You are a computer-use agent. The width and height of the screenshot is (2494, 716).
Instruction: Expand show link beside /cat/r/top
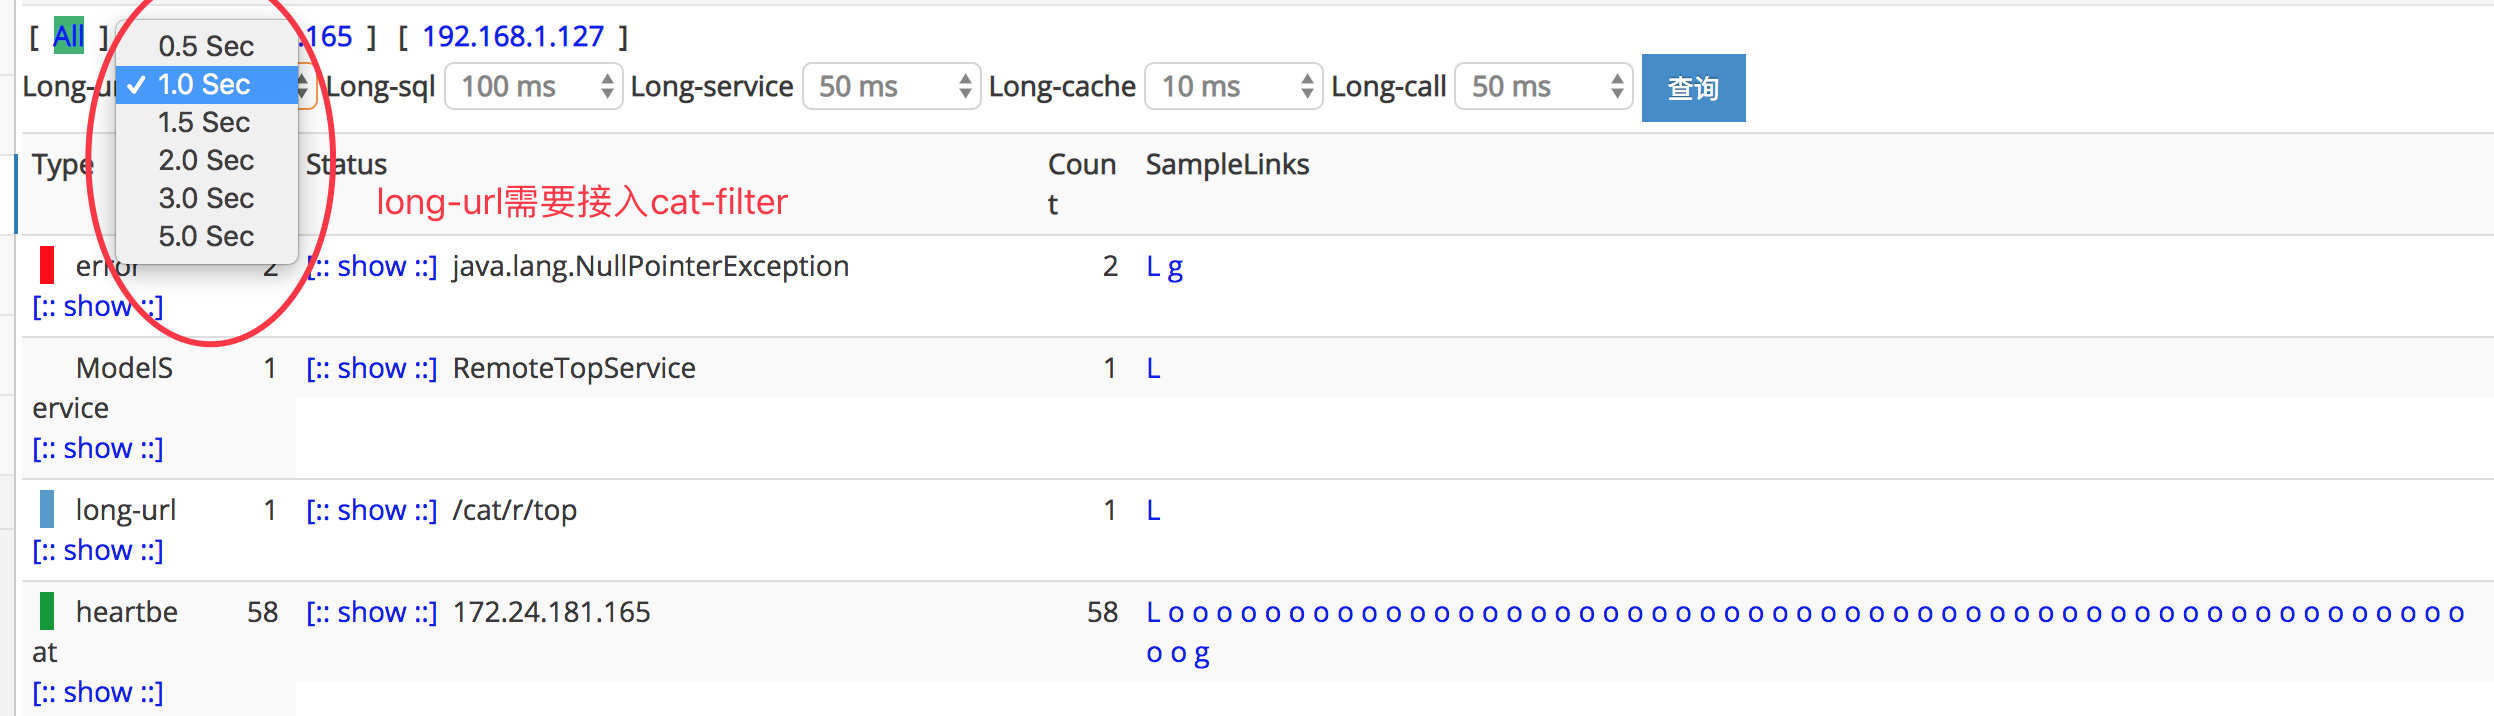coord(371,510)
